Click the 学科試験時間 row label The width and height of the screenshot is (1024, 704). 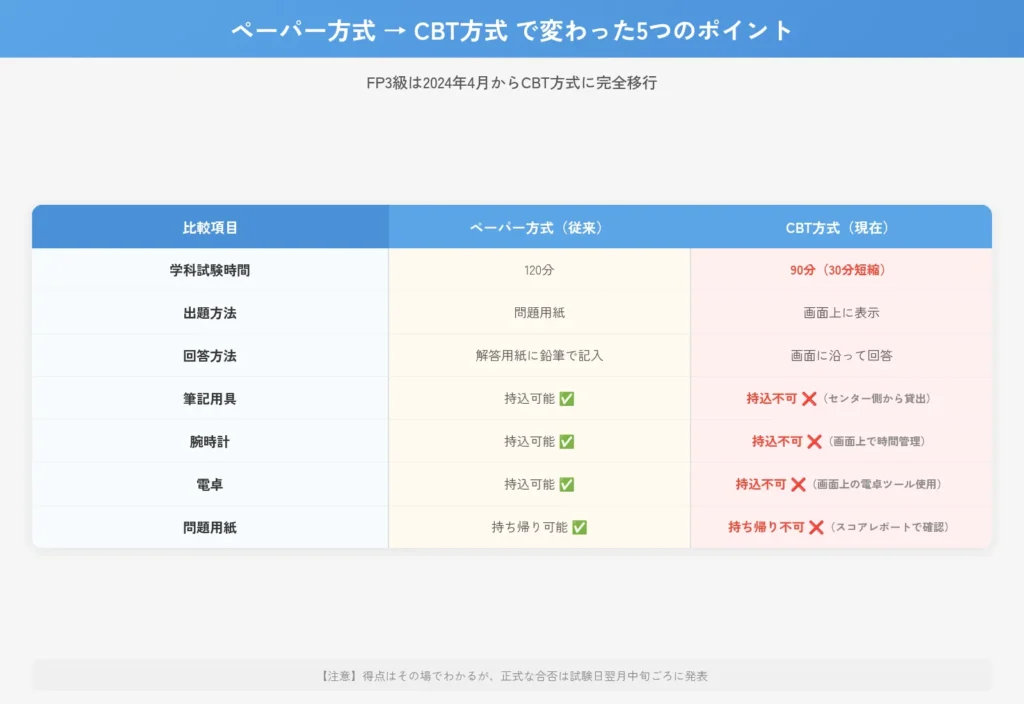coord(210,269)
